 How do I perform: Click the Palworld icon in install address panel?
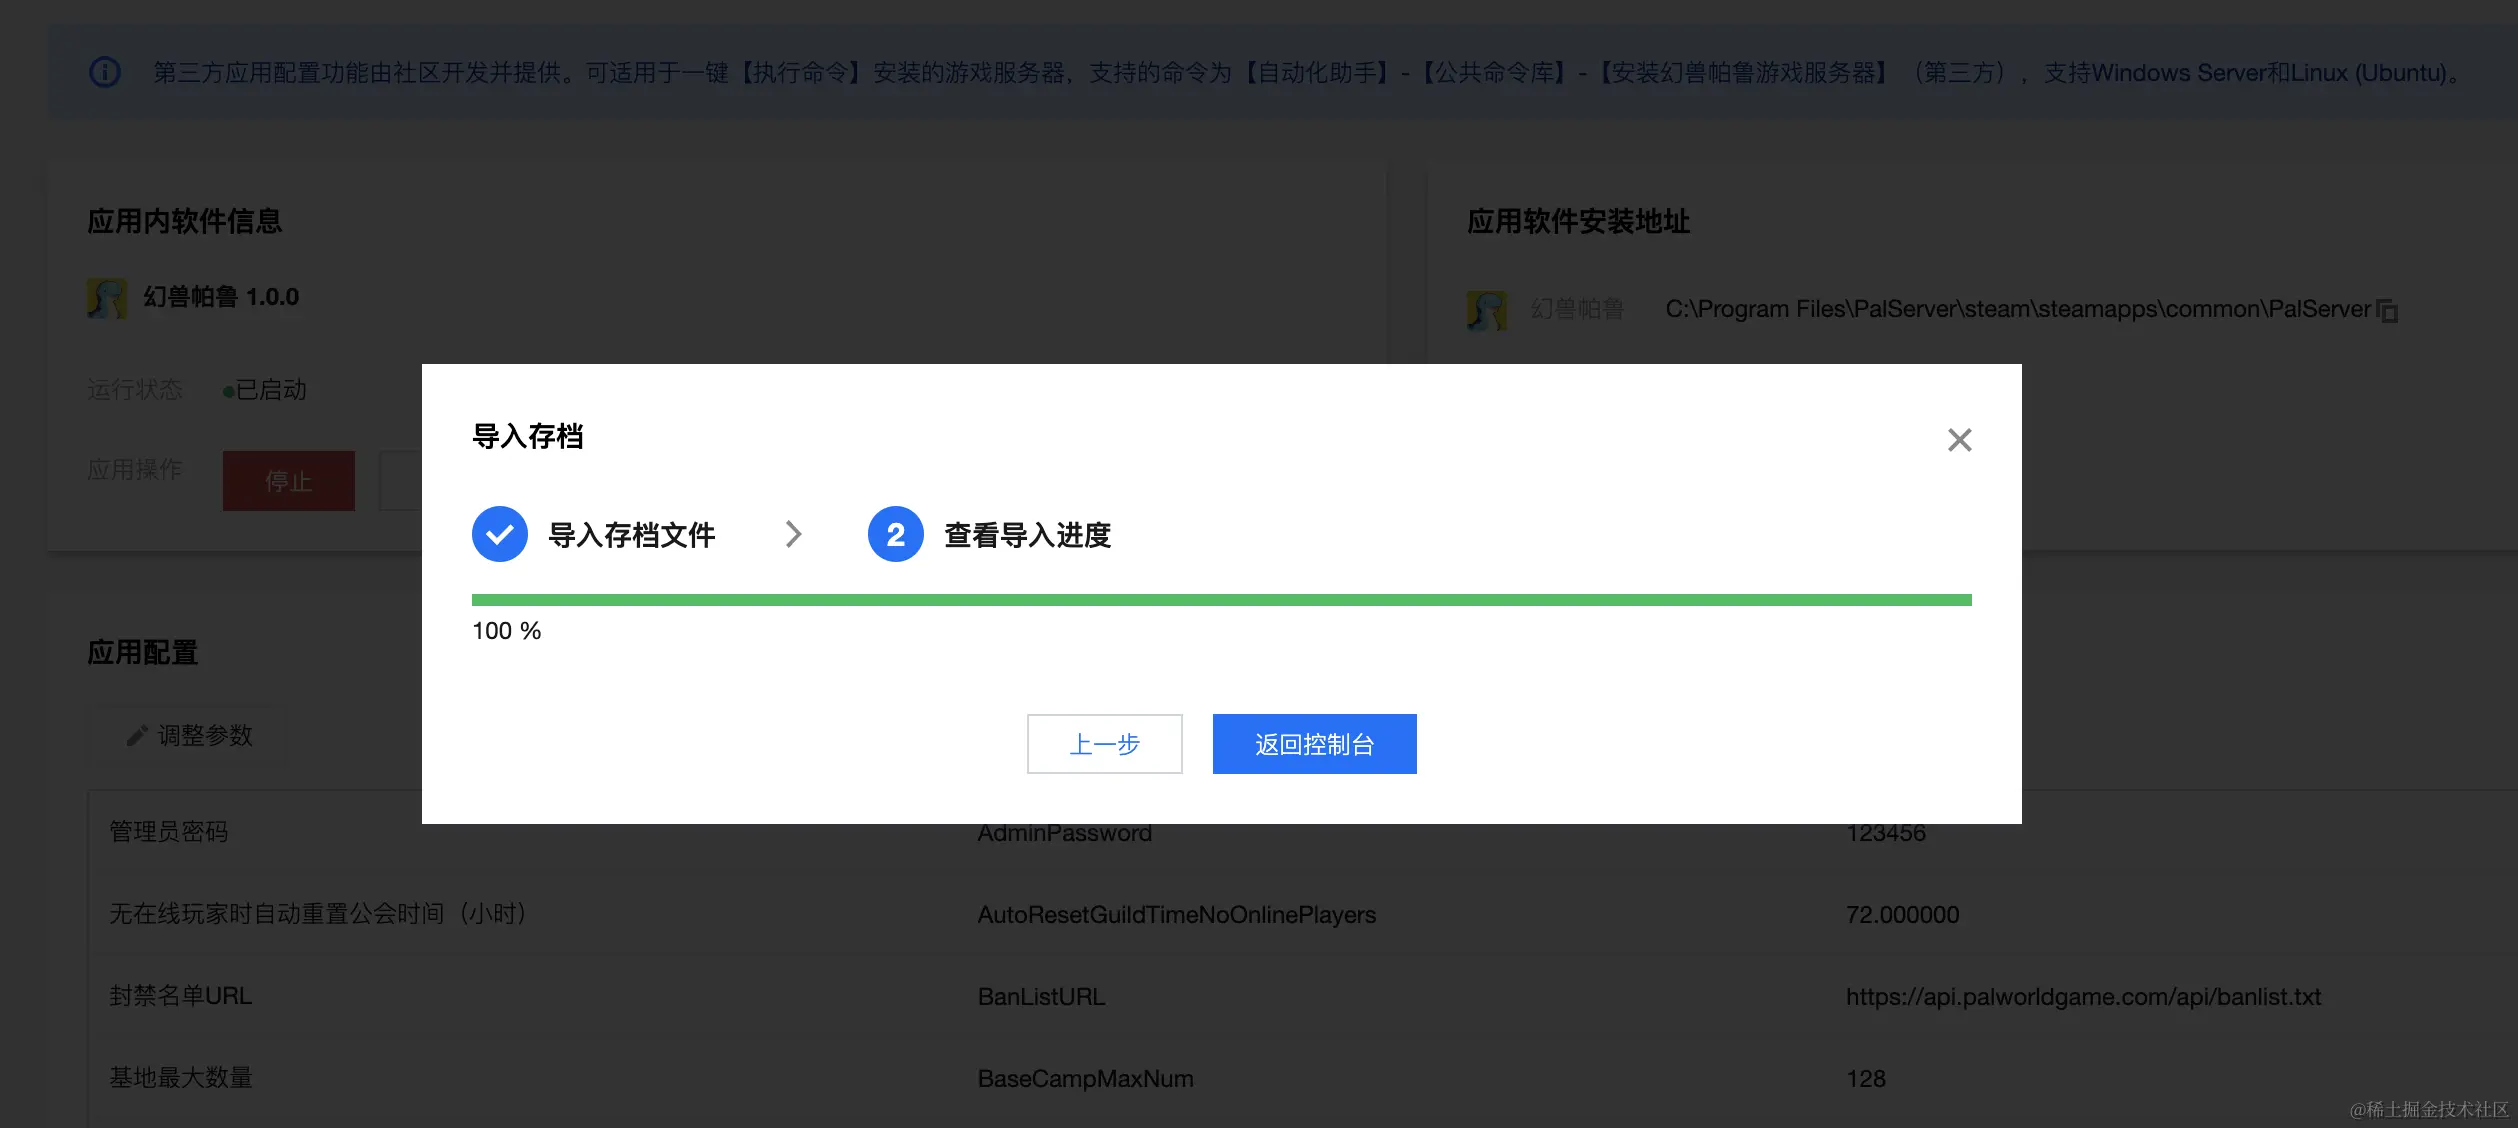click(x=1486, y=310)
